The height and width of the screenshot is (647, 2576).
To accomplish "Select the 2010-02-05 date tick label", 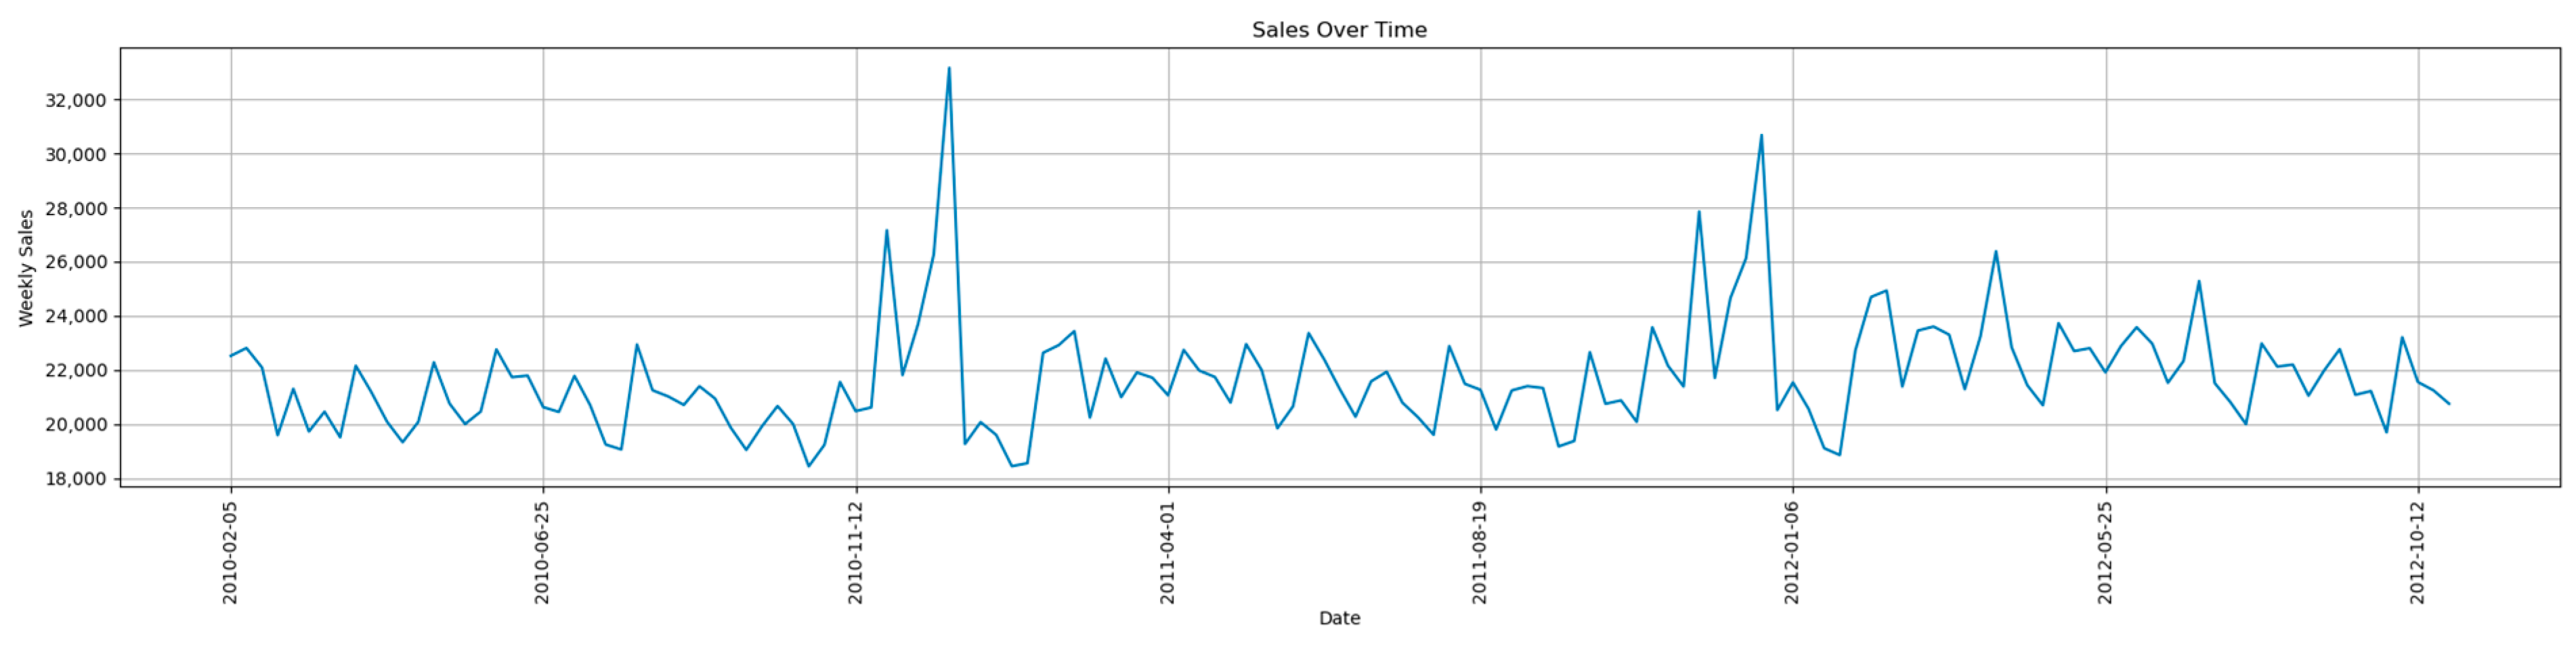I will [x=230, y=552].
